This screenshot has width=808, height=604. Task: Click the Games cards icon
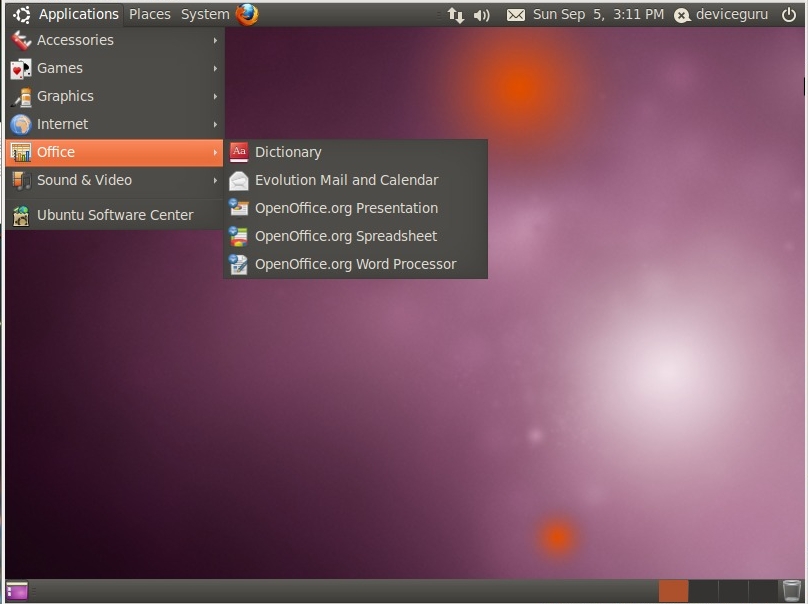(21, 68)
